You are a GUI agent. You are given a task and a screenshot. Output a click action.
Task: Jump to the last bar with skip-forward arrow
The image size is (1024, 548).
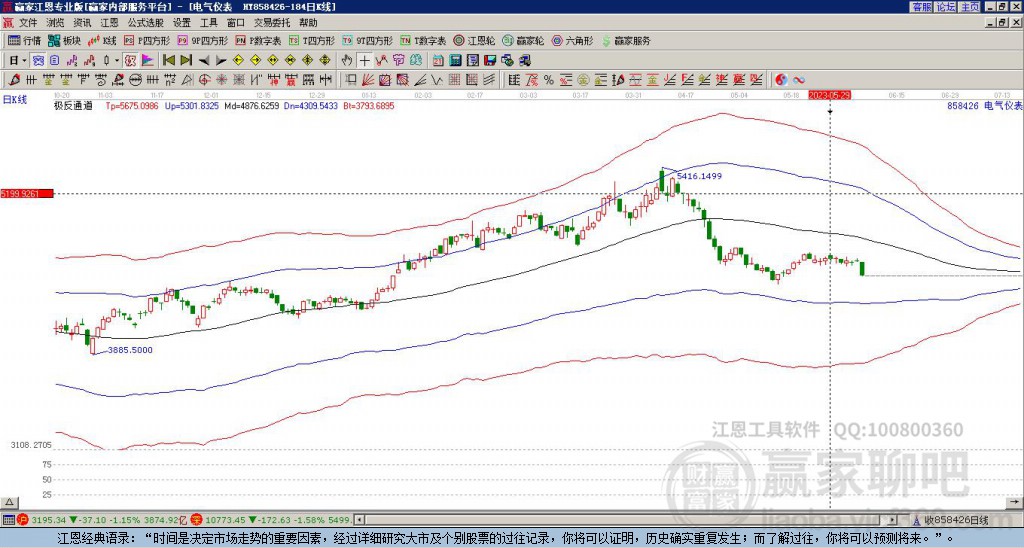(186, 61)
